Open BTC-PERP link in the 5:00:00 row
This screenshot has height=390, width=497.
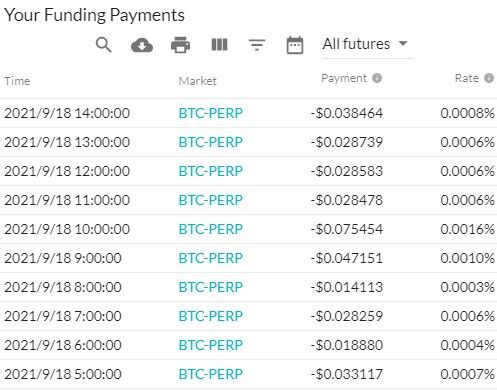pos(211,374)
